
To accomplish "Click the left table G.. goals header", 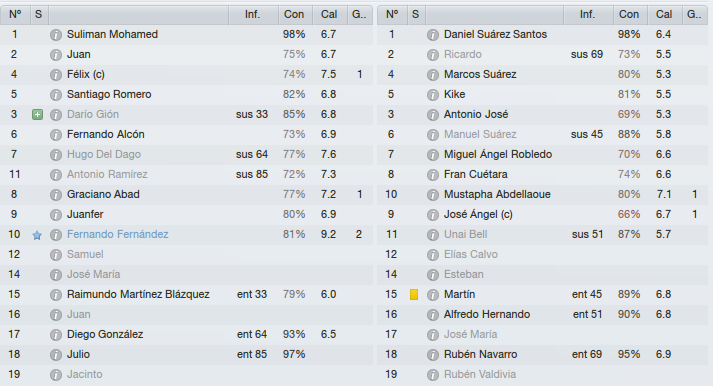I will coord(359,15).
